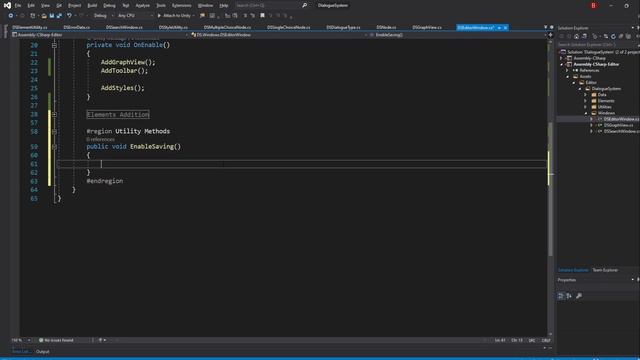Switch to the DSErrorData.cs tab

tap(77, 28)
